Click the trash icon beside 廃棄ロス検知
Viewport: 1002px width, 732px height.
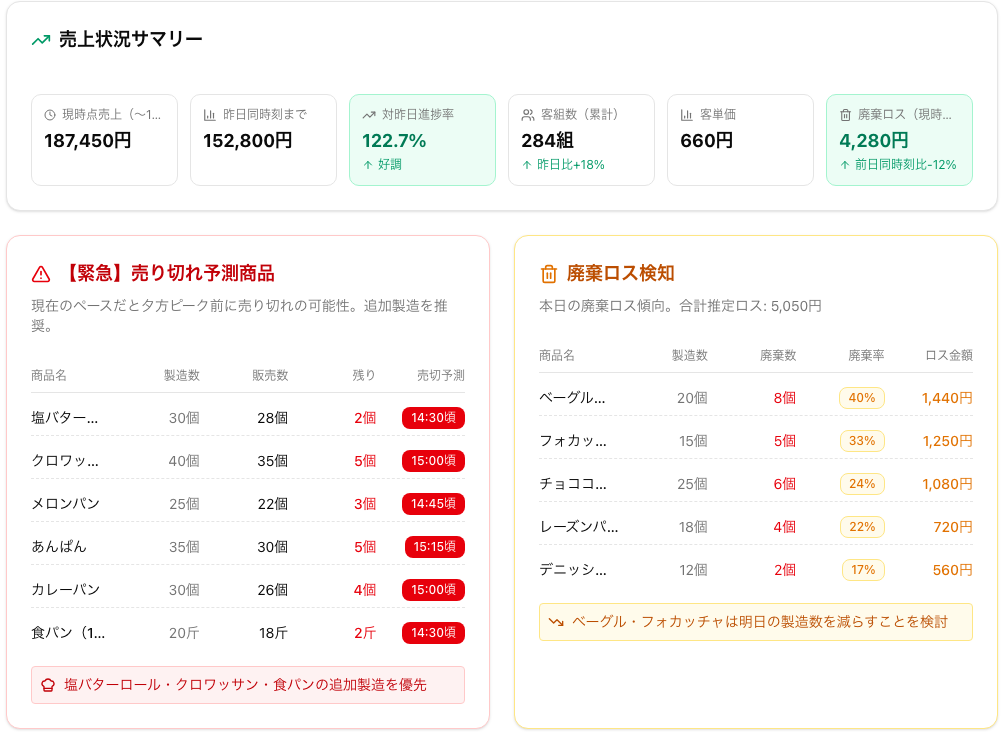(546, 273)
